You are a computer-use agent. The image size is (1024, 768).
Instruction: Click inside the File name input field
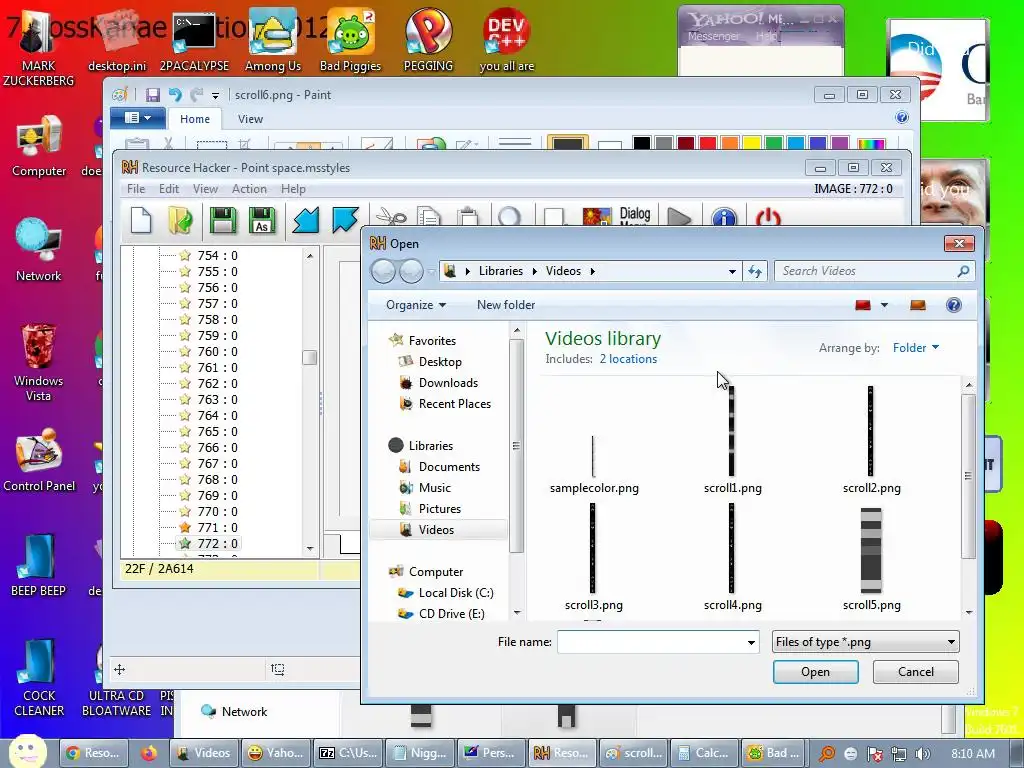[x=650, y=643]
